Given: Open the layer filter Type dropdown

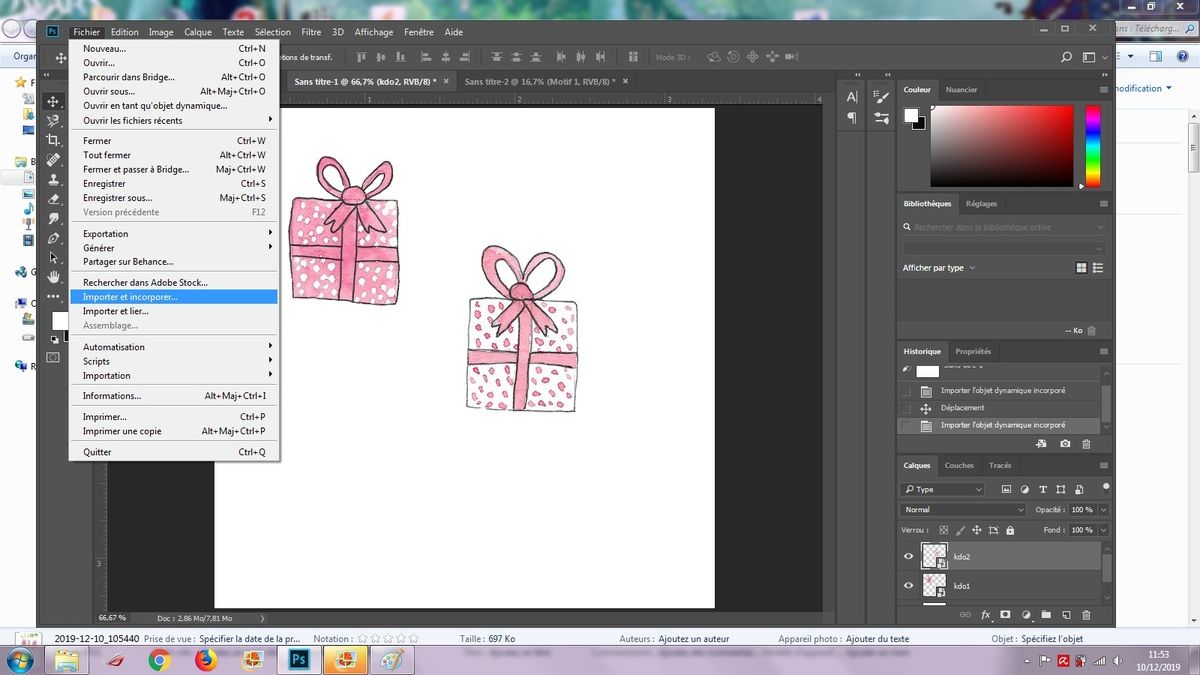Looking at the screenshot, I should tap(942, 489).
